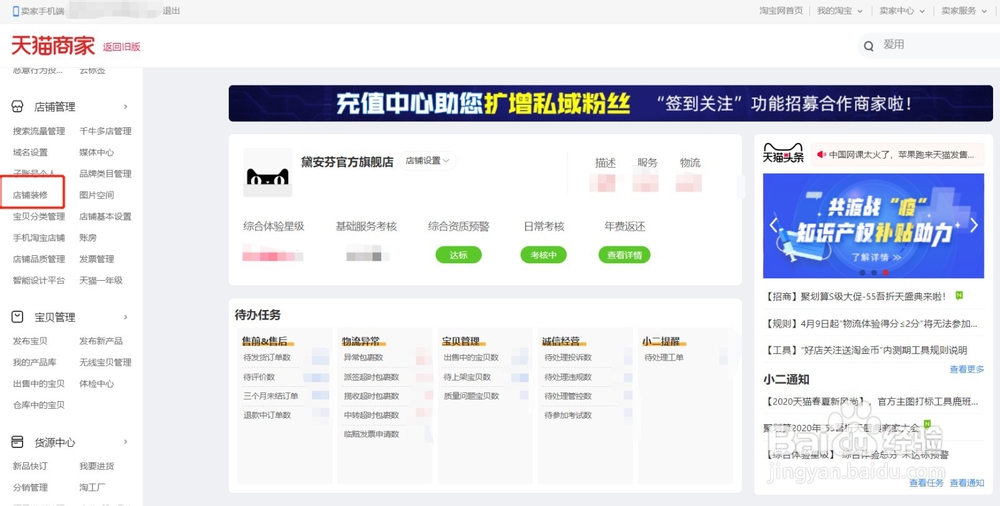Go to previous banner with left arrow
The width and height of the screenshot is (1000, 506).
[774, 225]
